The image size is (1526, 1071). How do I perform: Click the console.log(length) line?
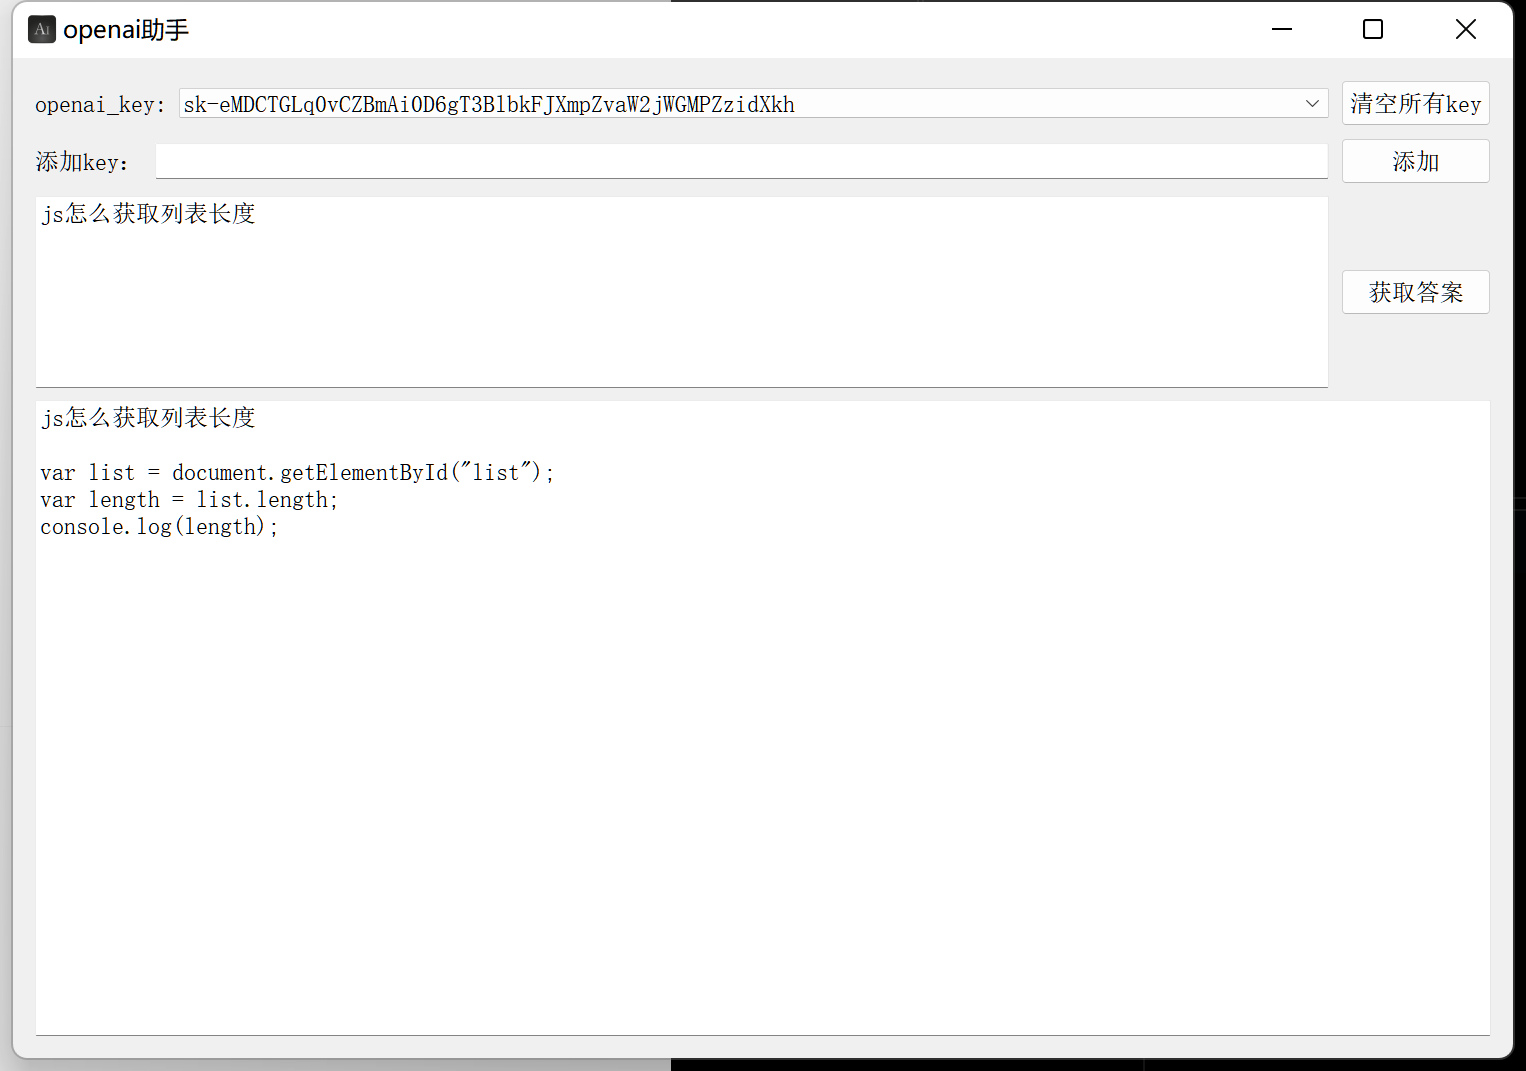(x=159, y=527)
